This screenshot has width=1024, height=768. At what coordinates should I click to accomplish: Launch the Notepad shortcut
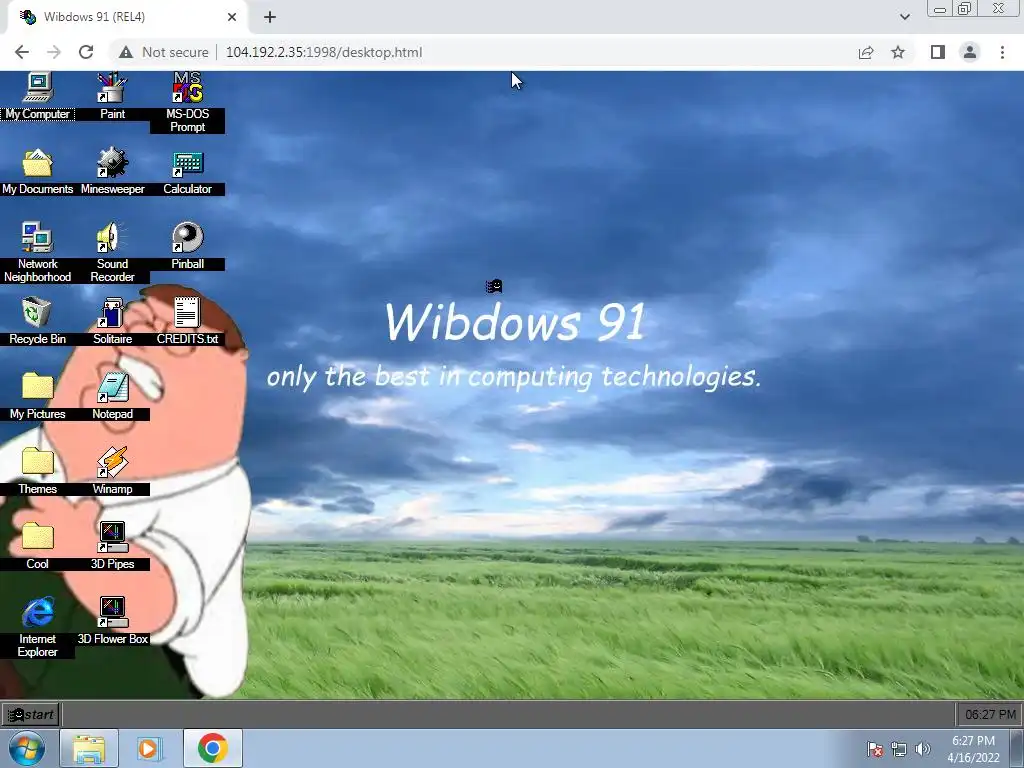(x=112, y=396)
